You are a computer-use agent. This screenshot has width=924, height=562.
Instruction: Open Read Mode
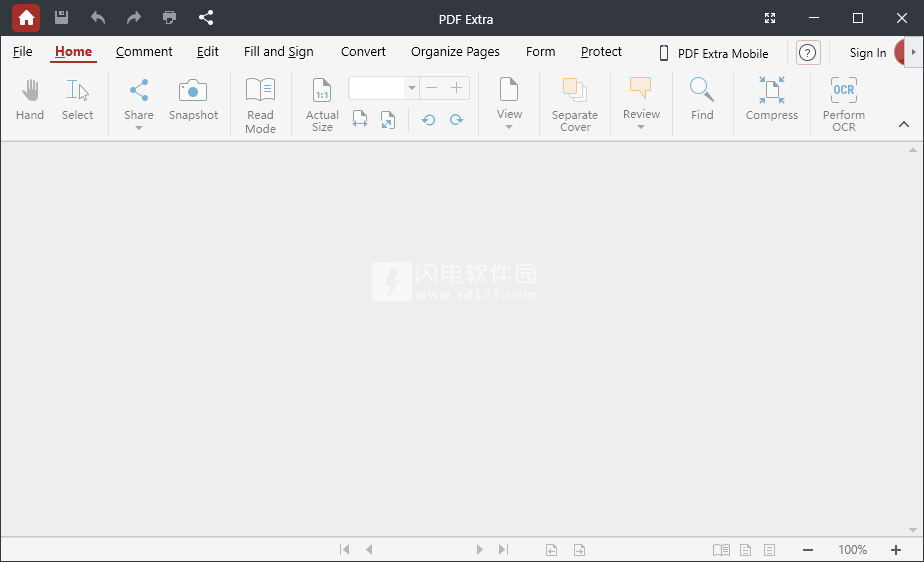click(260, 104)
